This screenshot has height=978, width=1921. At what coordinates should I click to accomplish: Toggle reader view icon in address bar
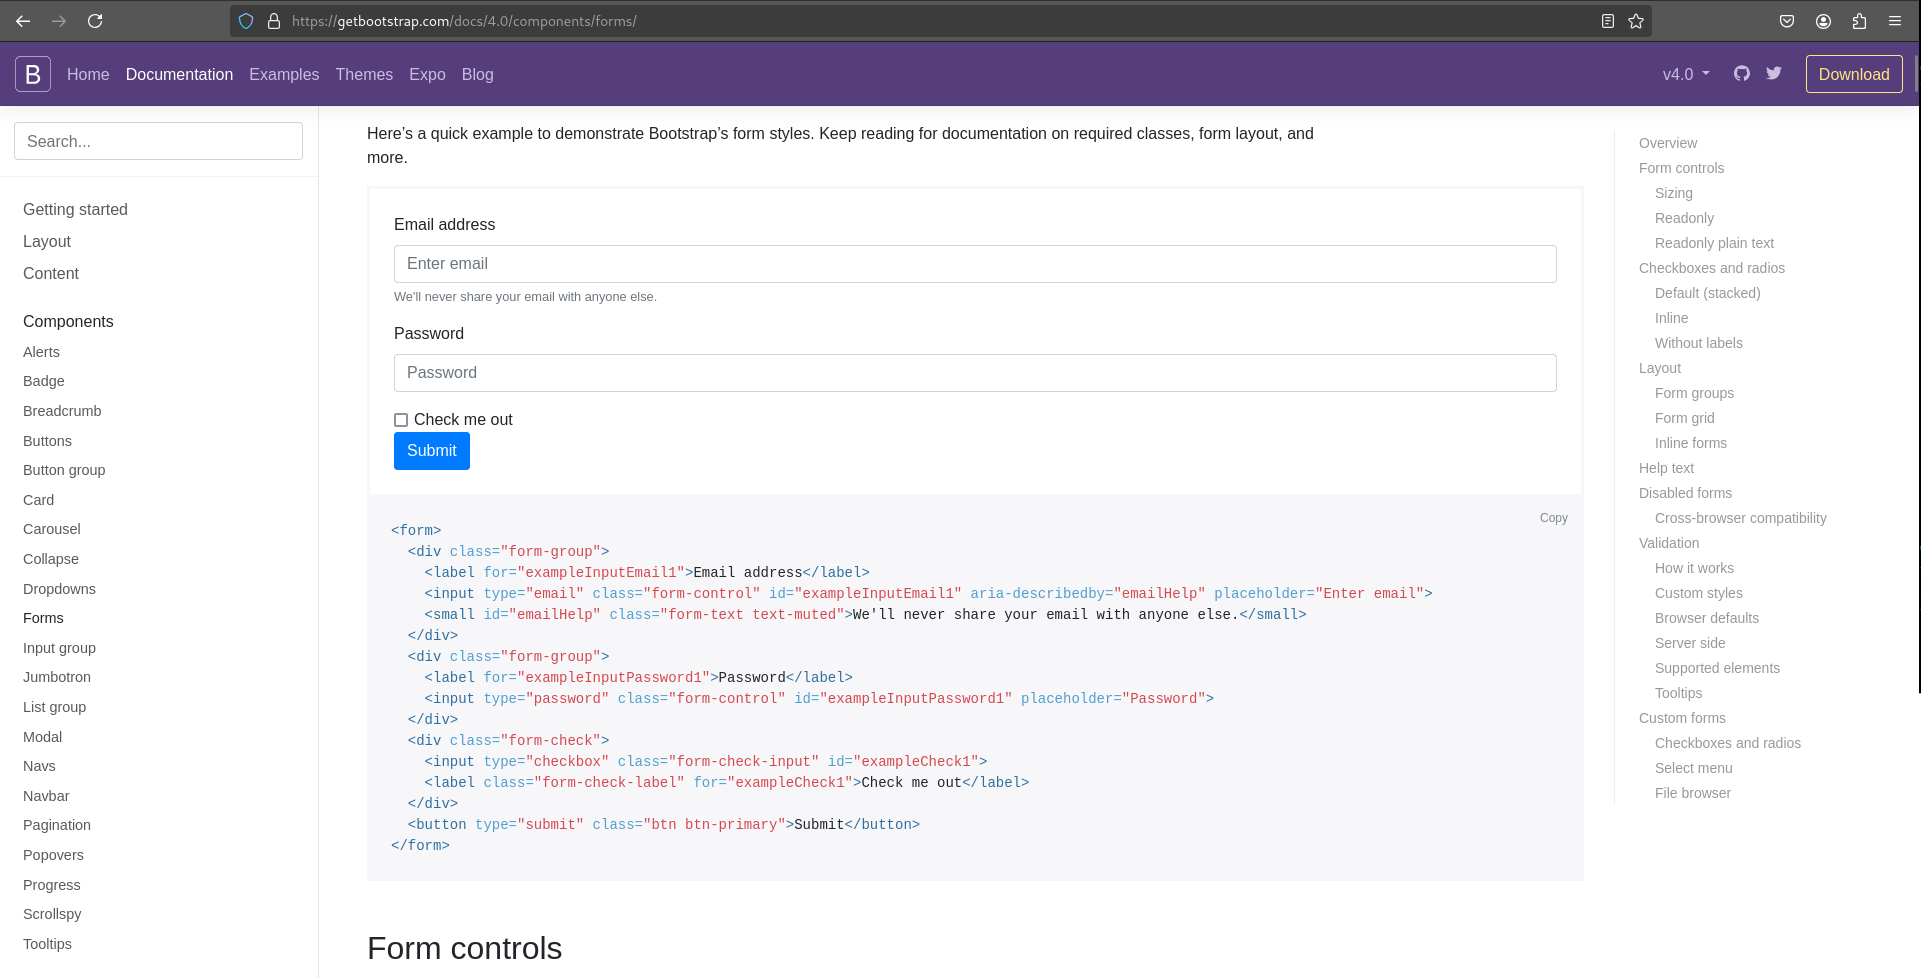(1608, 21)
